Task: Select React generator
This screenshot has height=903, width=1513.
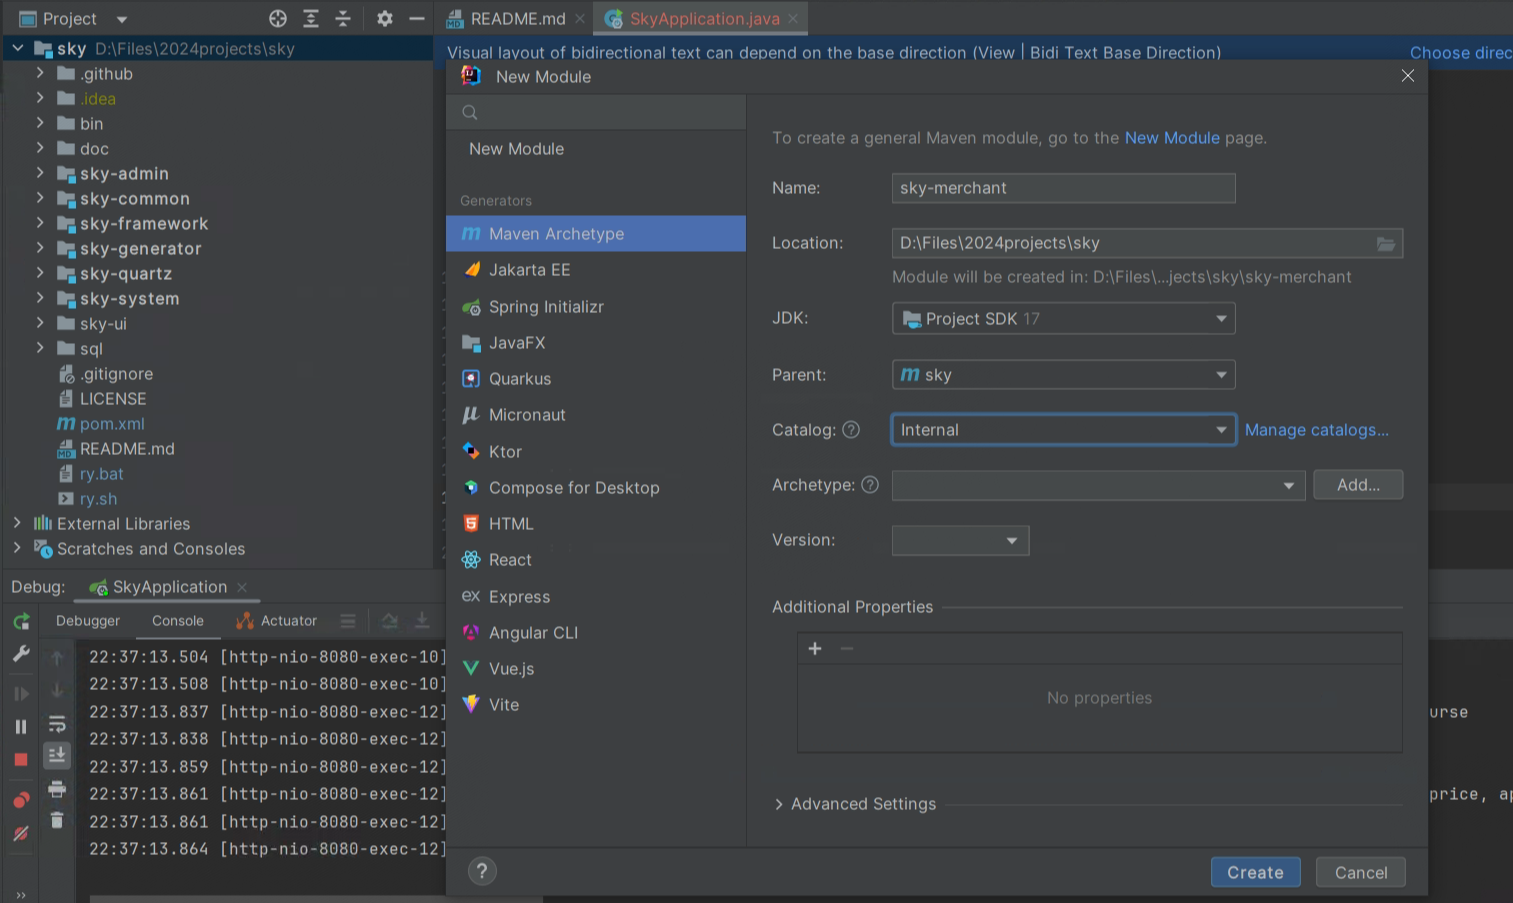Action: (596, 560)
